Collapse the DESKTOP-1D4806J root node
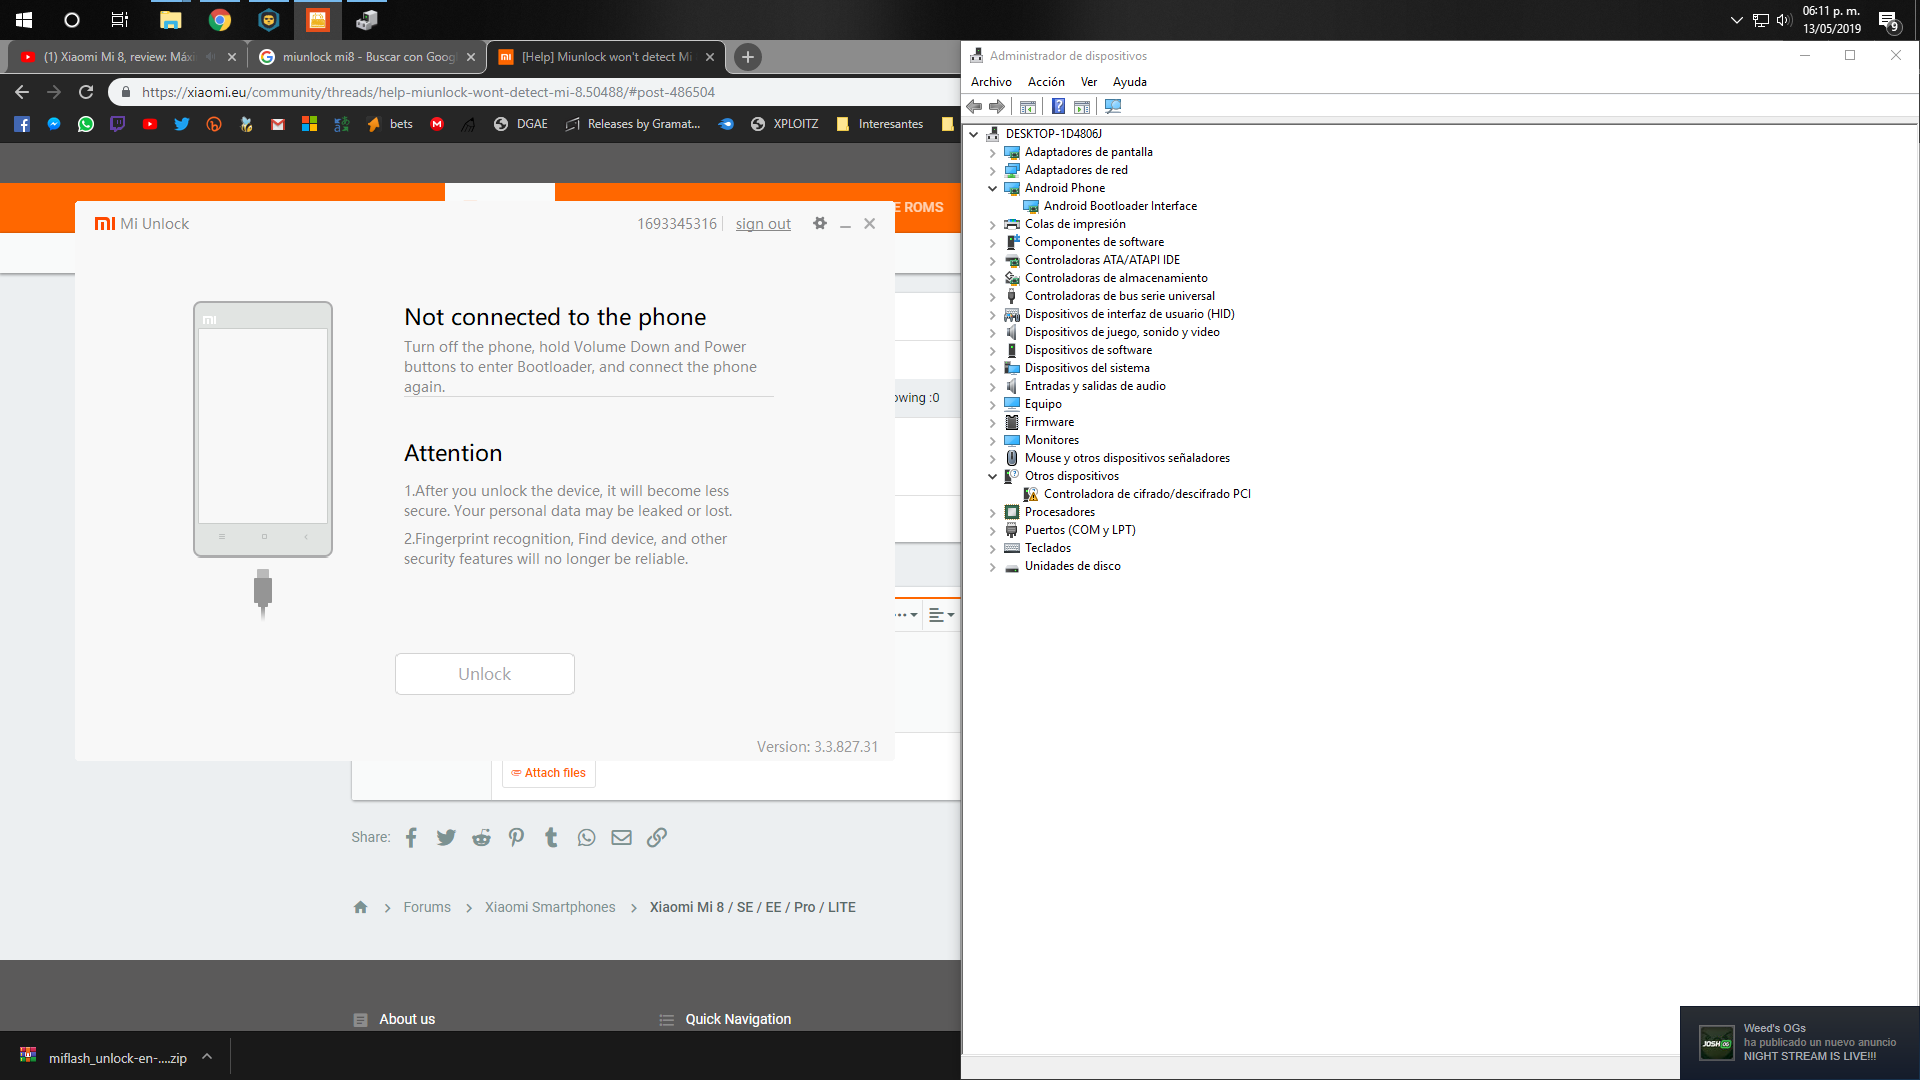 973,134
